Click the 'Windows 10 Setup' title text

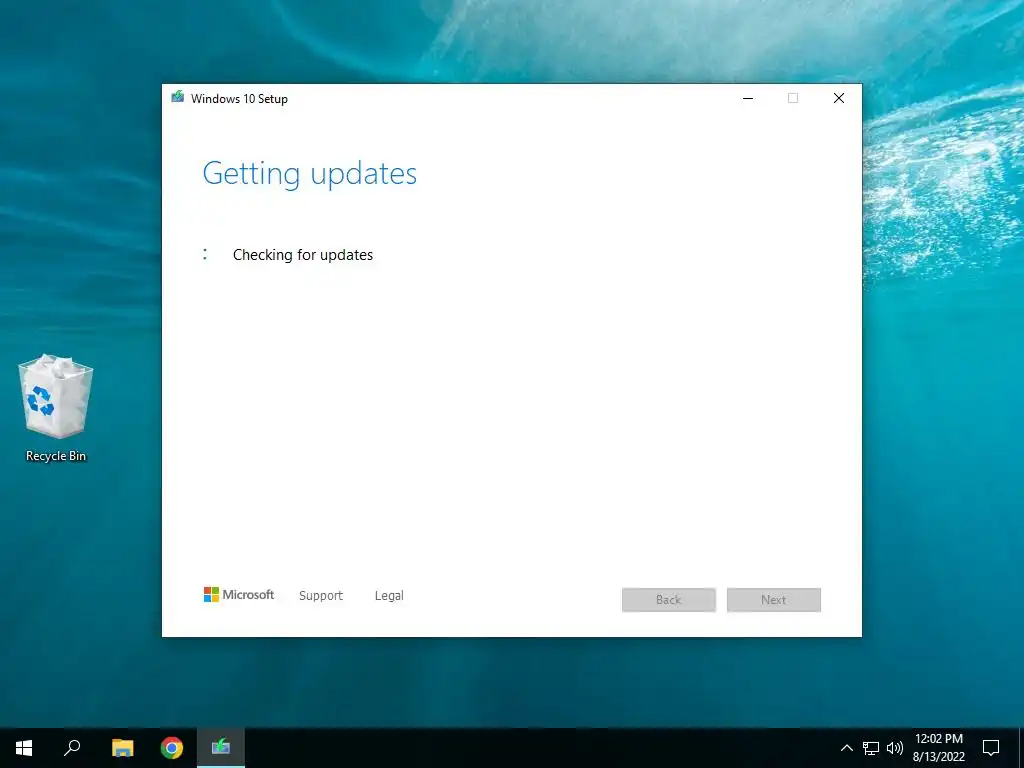[239, 99]
